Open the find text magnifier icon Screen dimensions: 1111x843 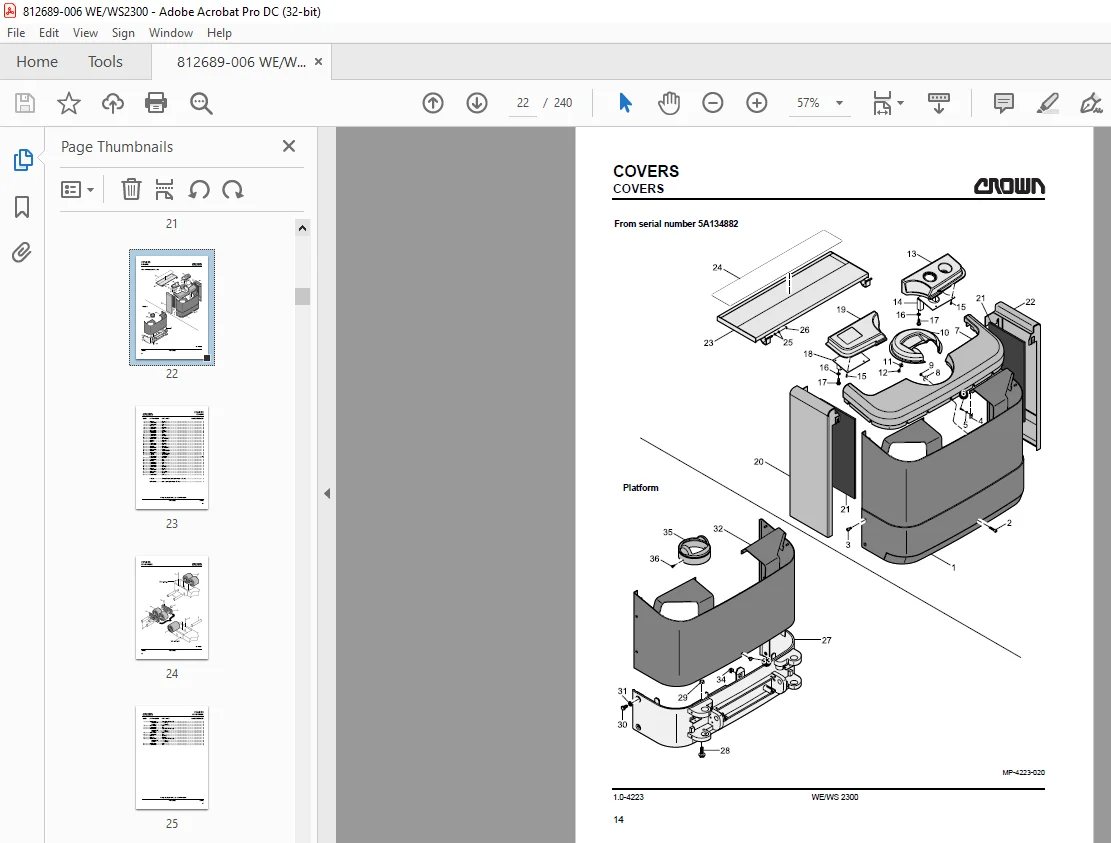click(x=201, y=103)
